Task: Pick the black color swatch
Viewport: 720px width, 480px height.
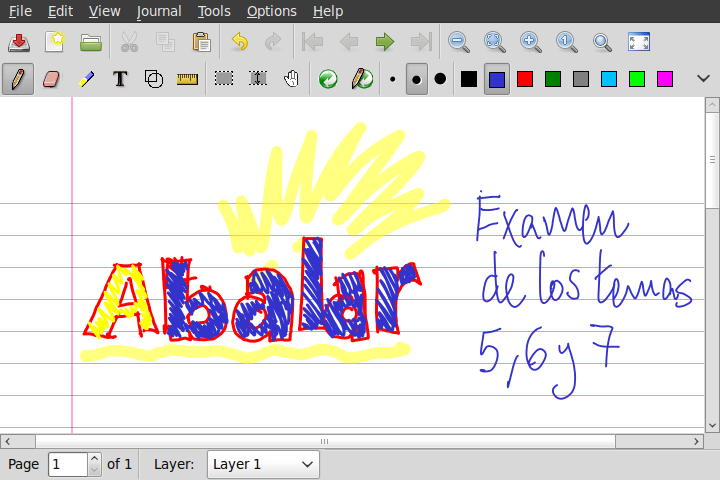Action: click(x=469, y=79)
